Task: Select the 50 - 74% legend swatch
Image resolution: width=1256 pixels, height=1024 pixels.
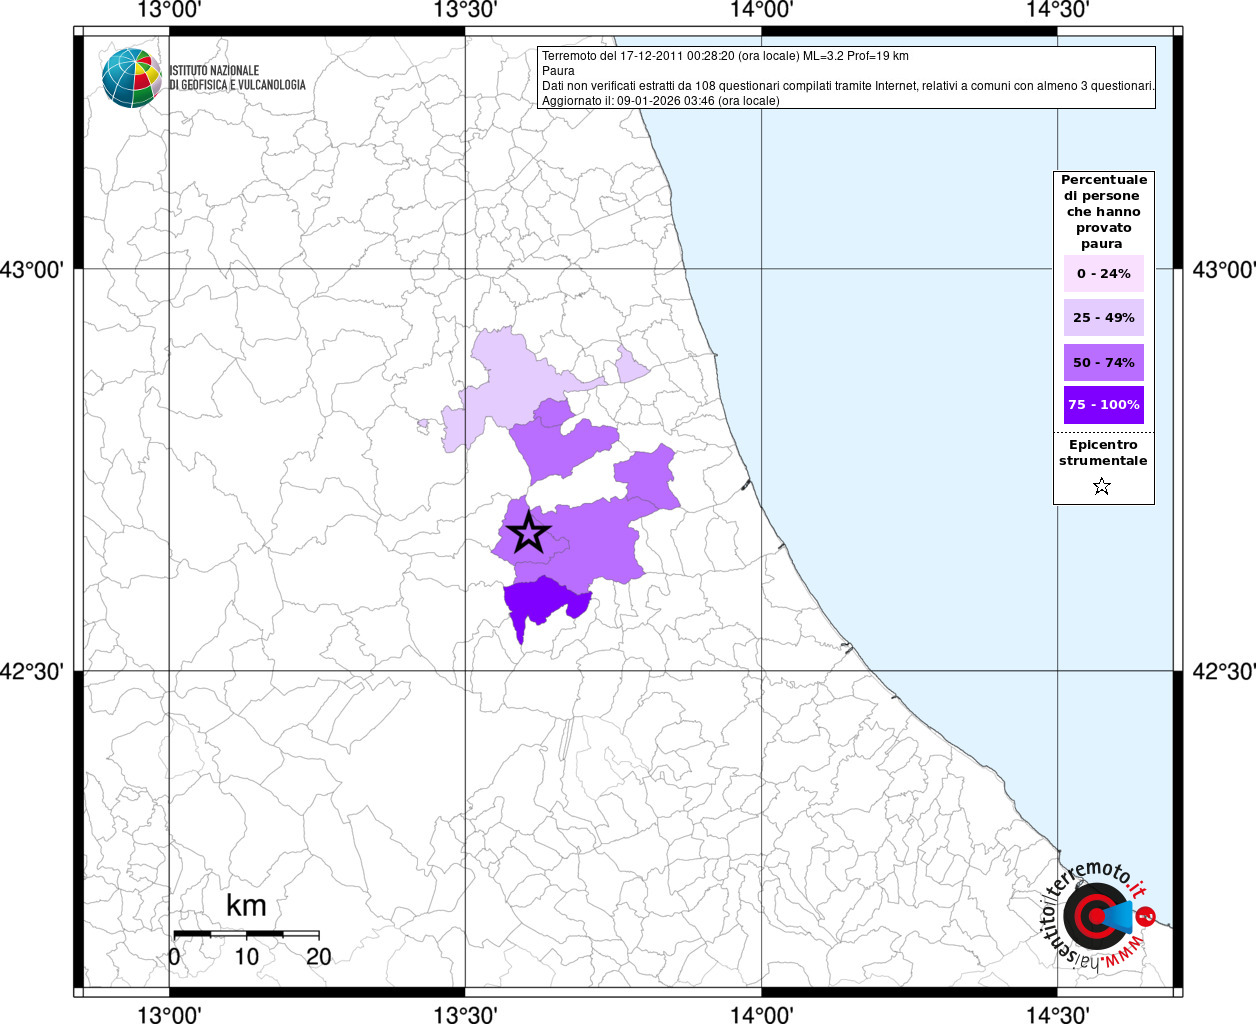Action: [1103, 362]
